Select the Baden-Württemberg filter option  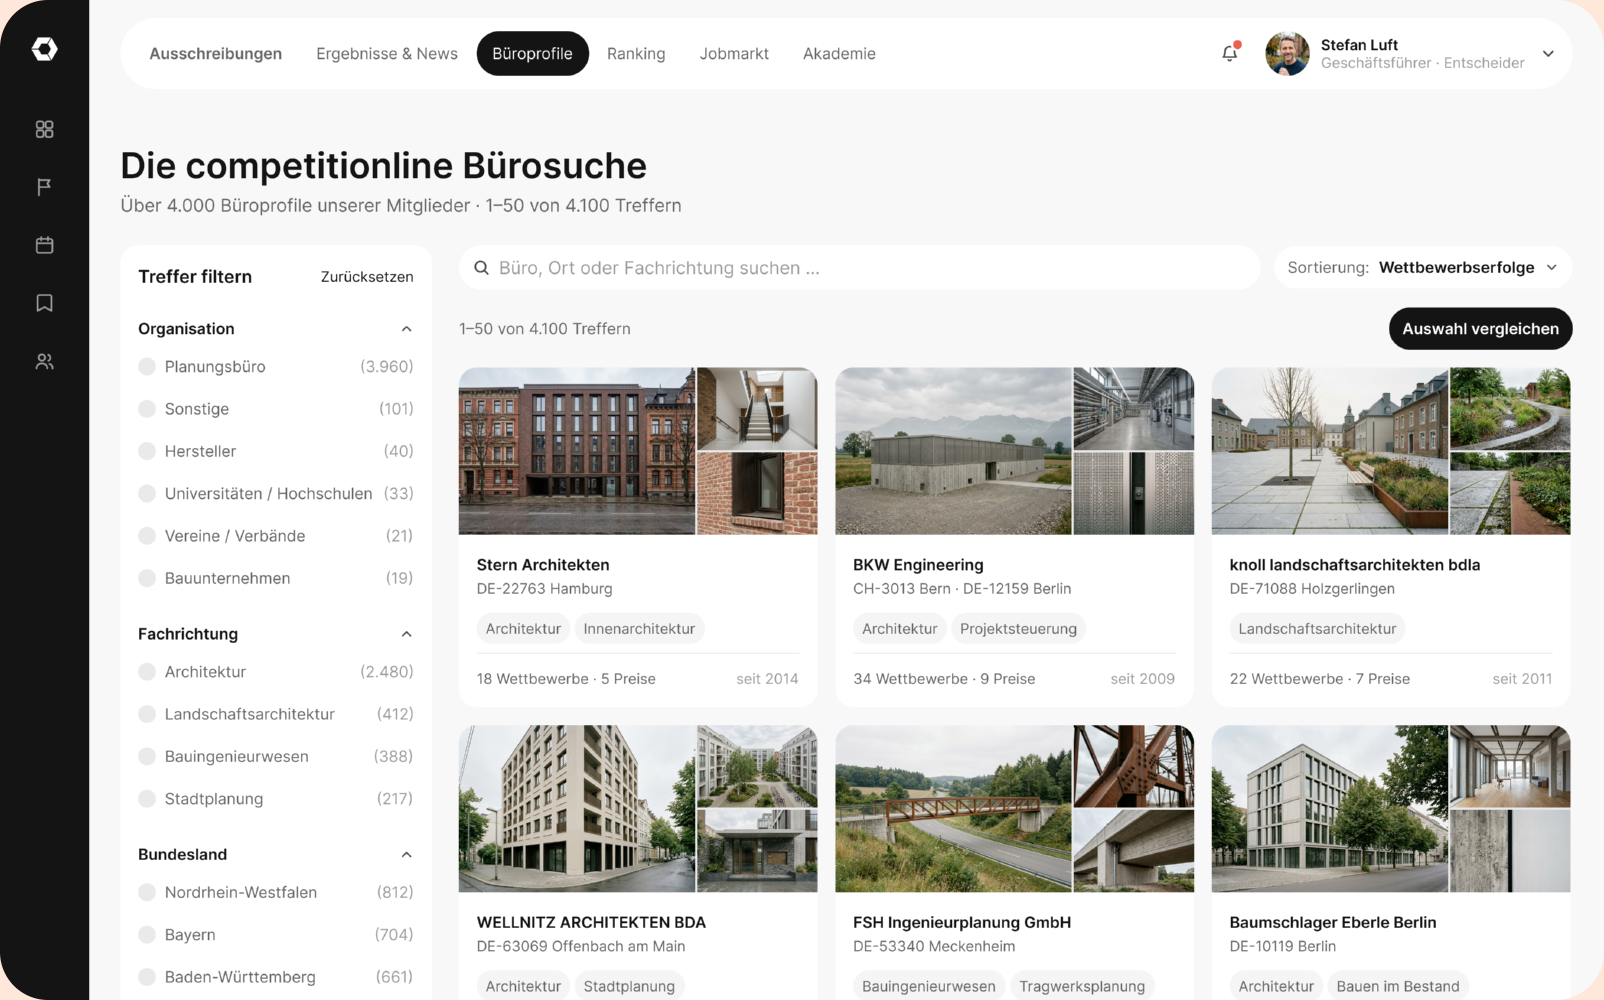[x=276, y=977]
